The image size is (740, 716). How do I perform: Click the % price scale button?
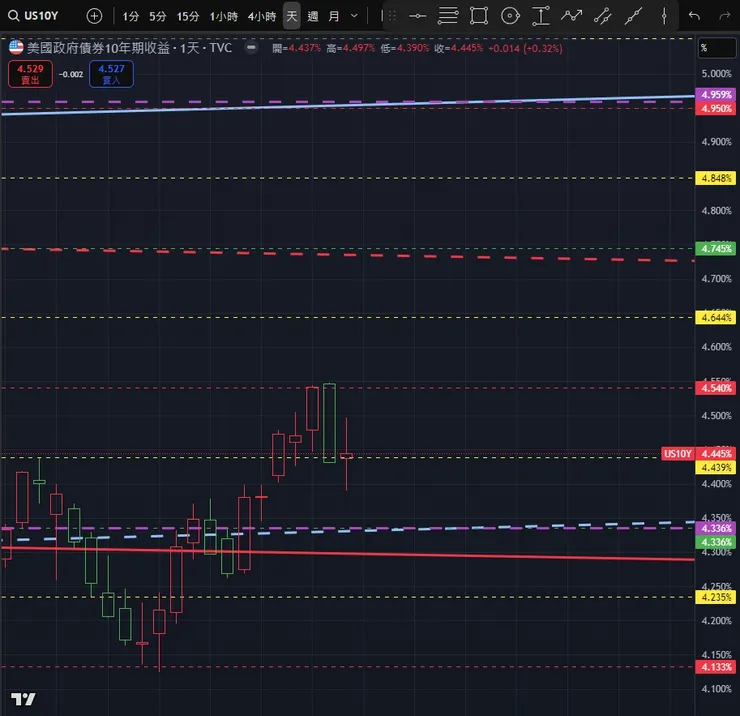pos(717,48)
